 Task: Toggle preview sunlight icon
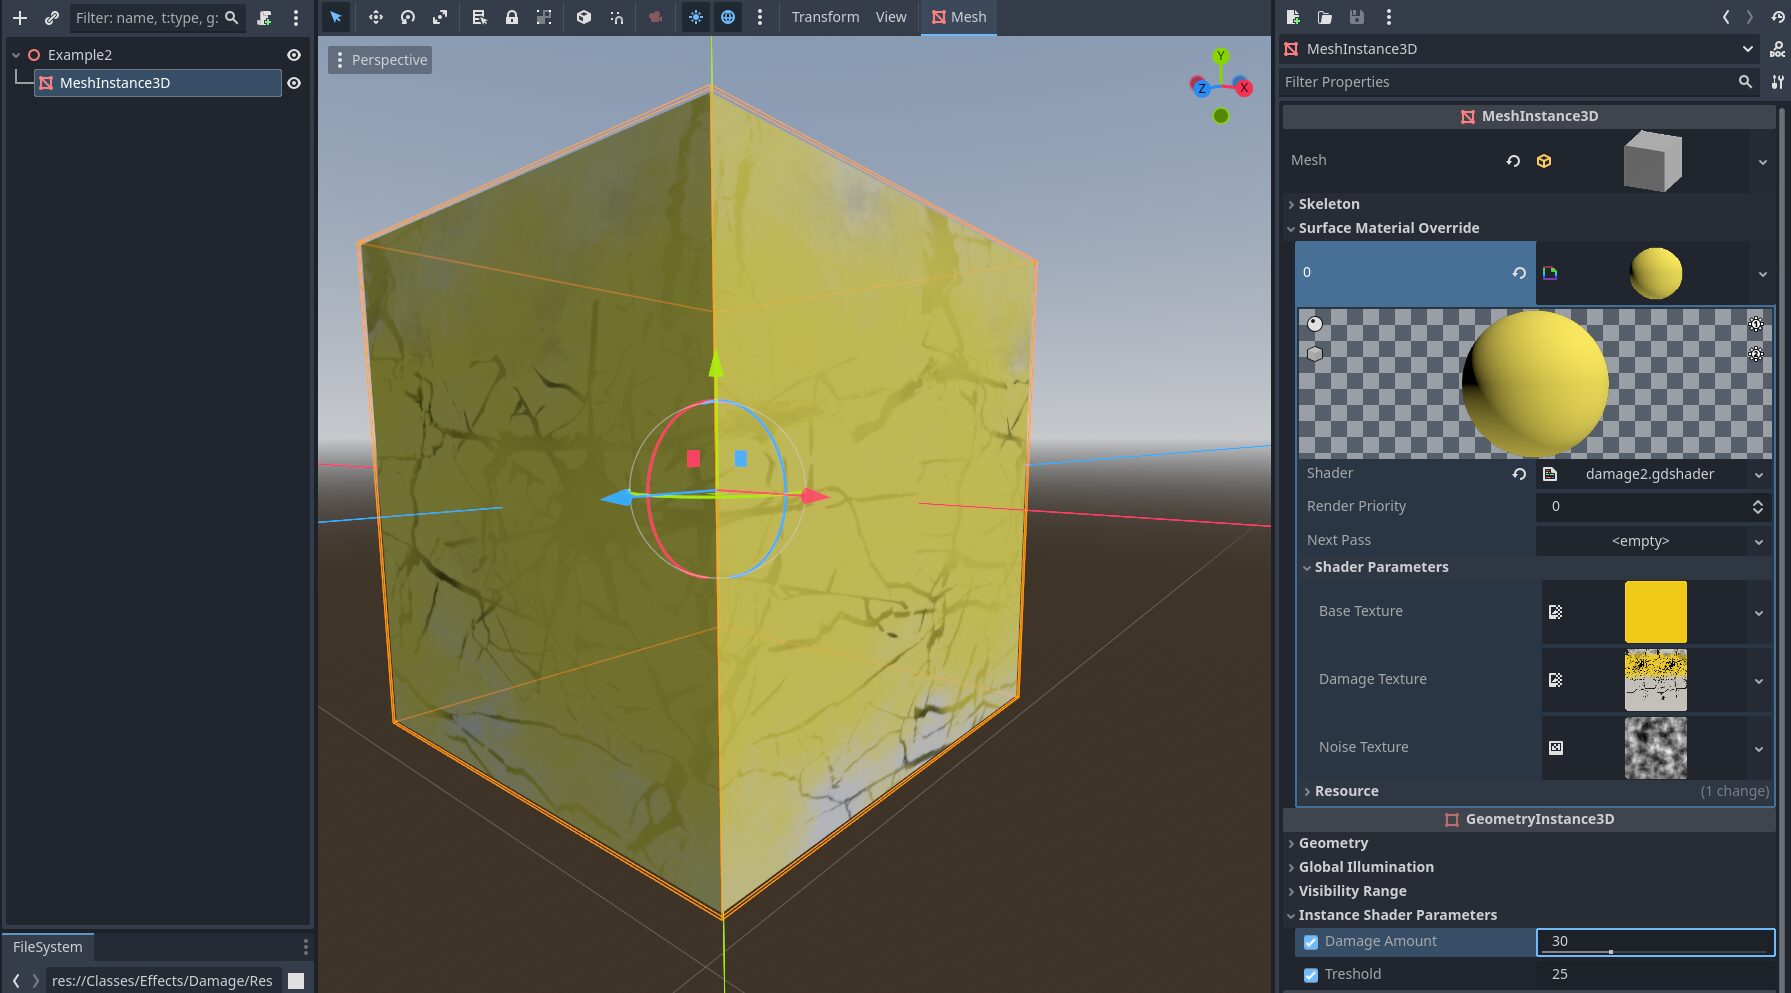[696, 17]
